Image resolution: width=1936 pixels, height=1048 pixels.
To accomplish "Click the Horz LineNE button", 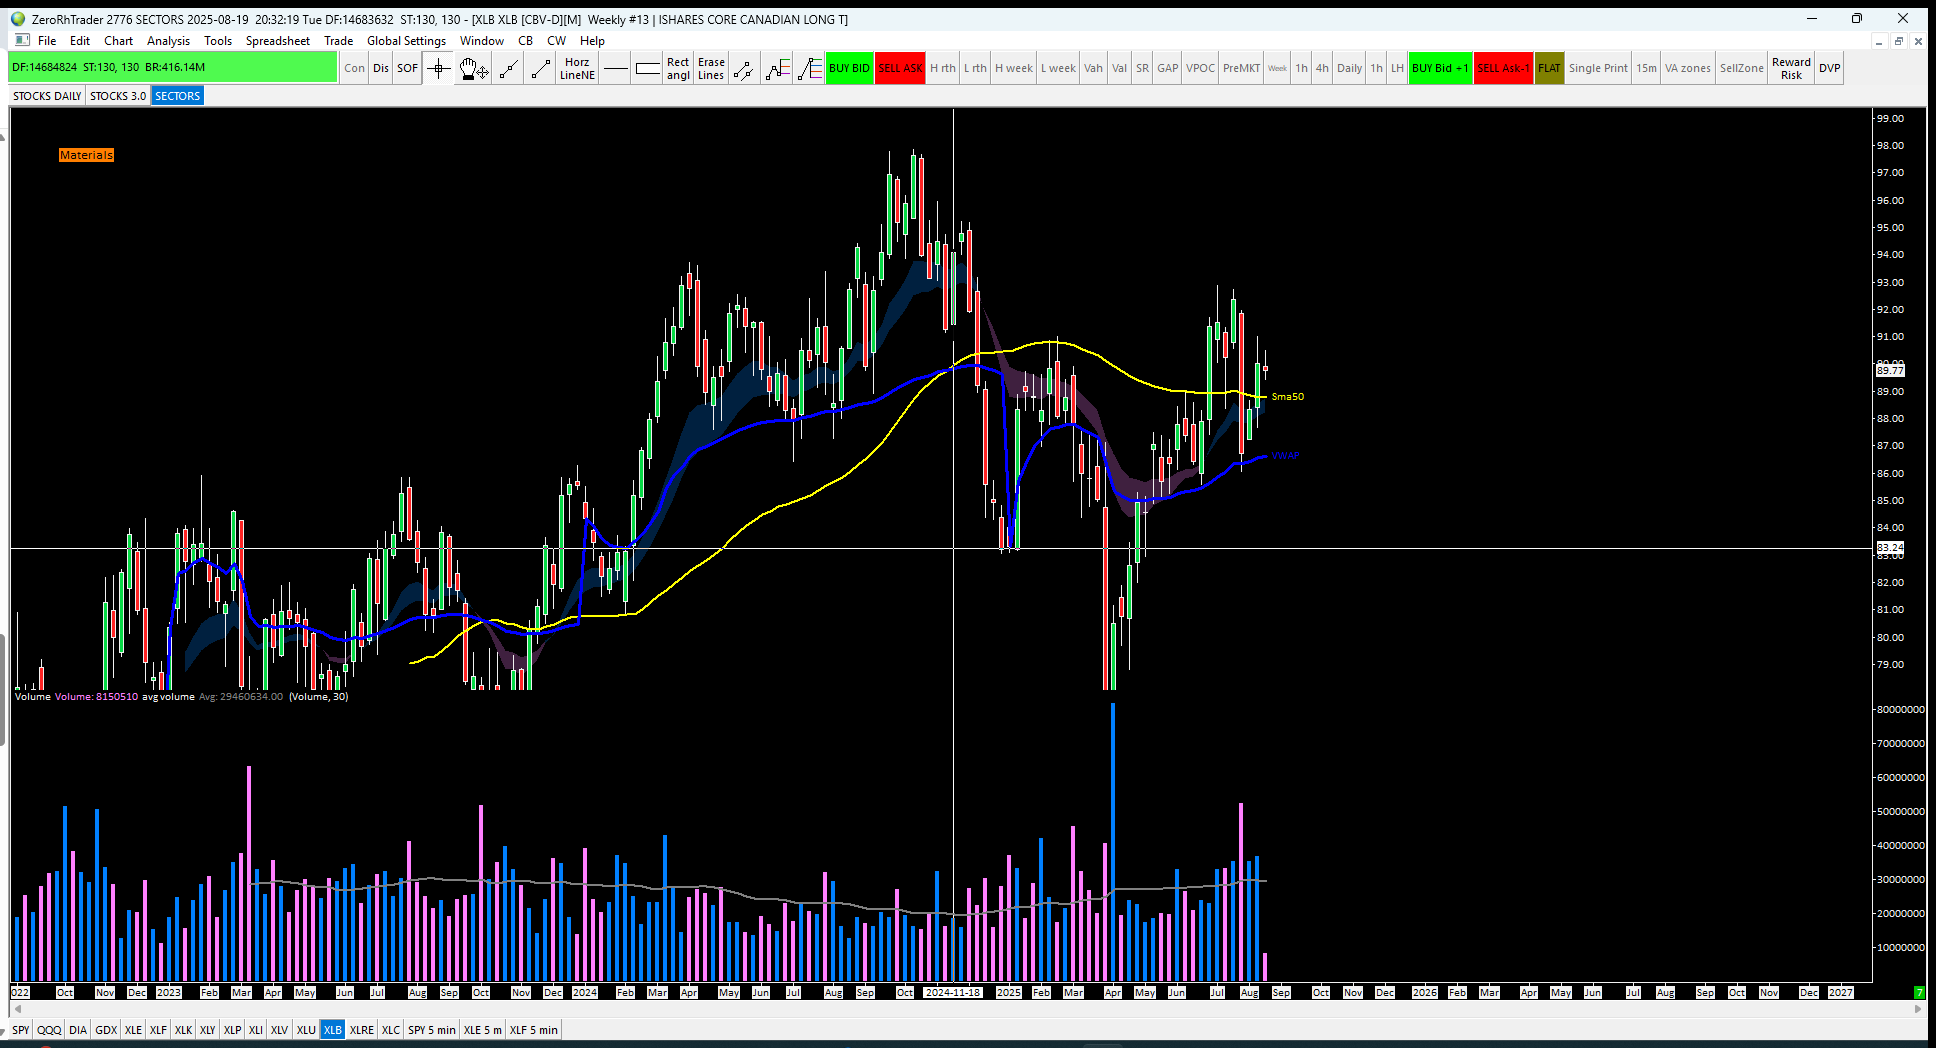I will 578,68.
